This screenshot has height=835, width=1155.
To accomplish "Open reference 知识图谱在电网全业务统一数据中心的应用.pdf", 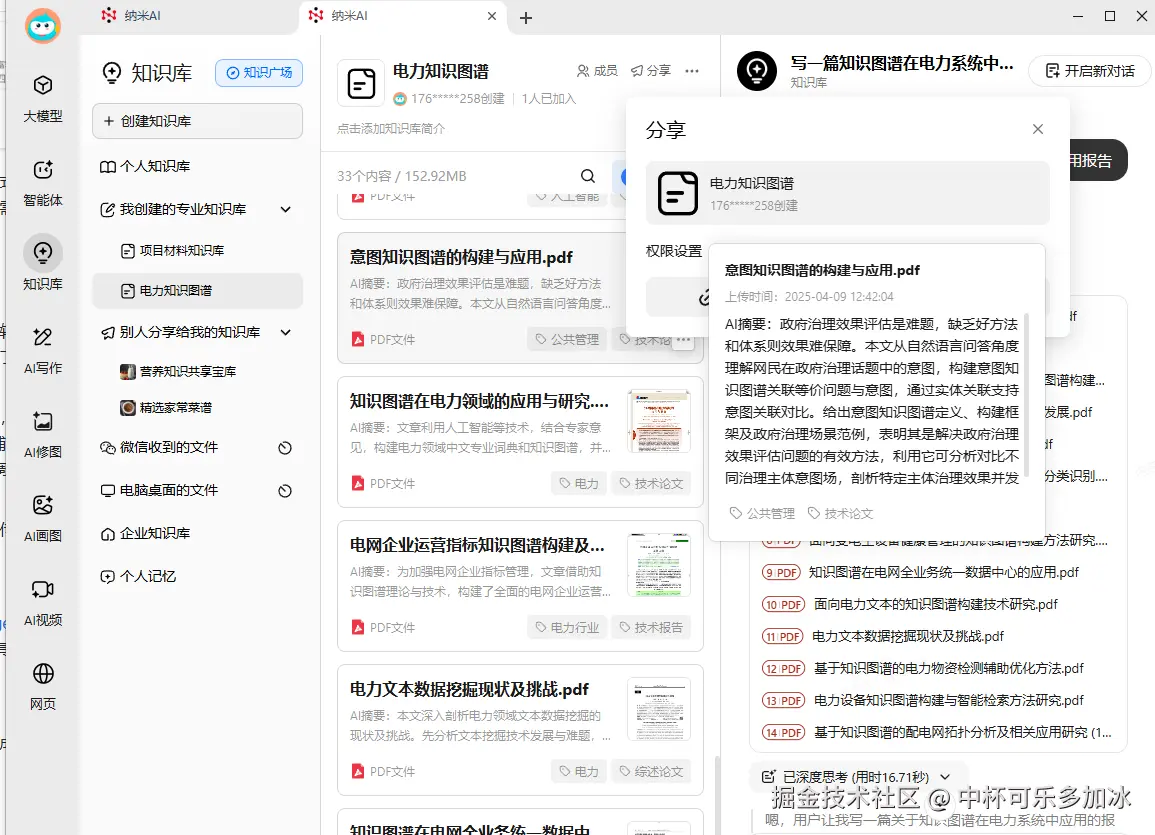I will [x=944, y=573].
